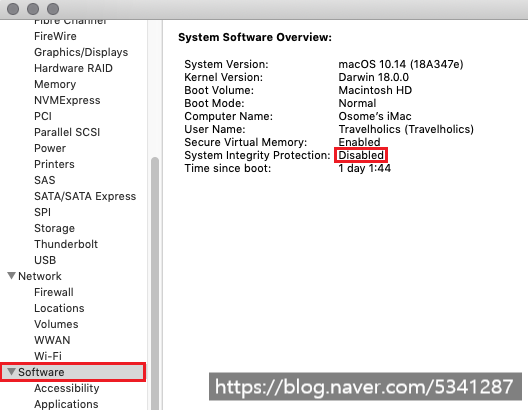Viewport: 528px width, 410px height.
Task: Click the System Integrity Protection label
Action: (x=257, y=155)
